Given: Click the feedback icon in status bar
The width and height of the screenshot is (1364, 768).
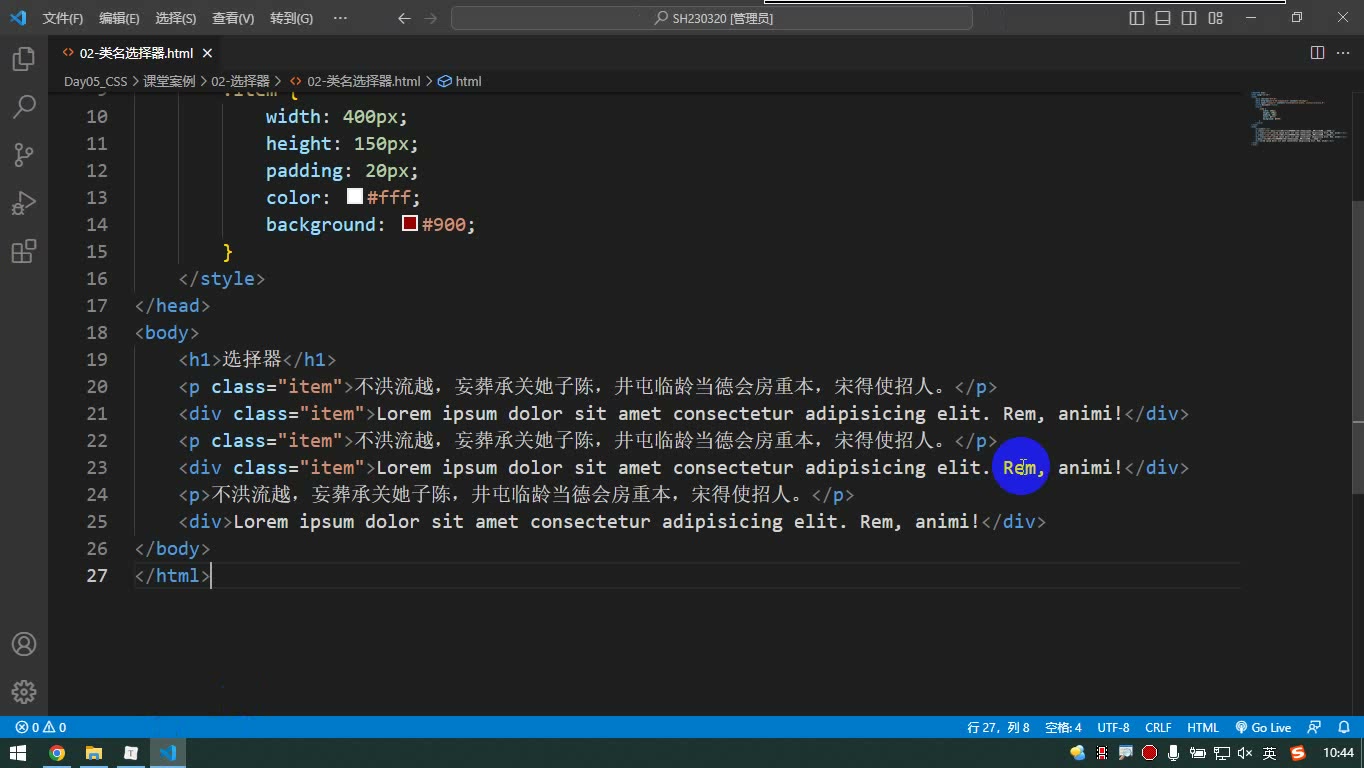Looking at the screenshot, I should point(1315,728).
